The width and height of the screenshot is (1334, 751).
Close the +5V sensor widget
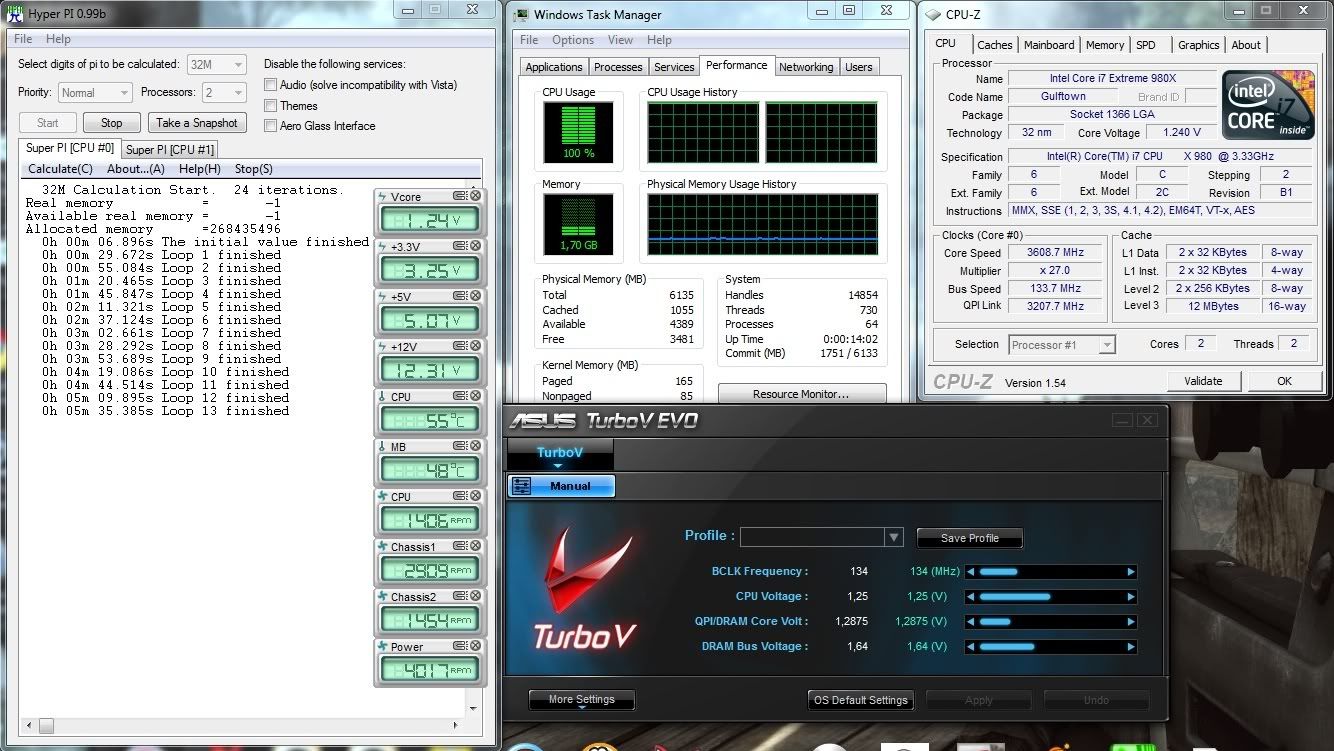(x=475, y=296)
